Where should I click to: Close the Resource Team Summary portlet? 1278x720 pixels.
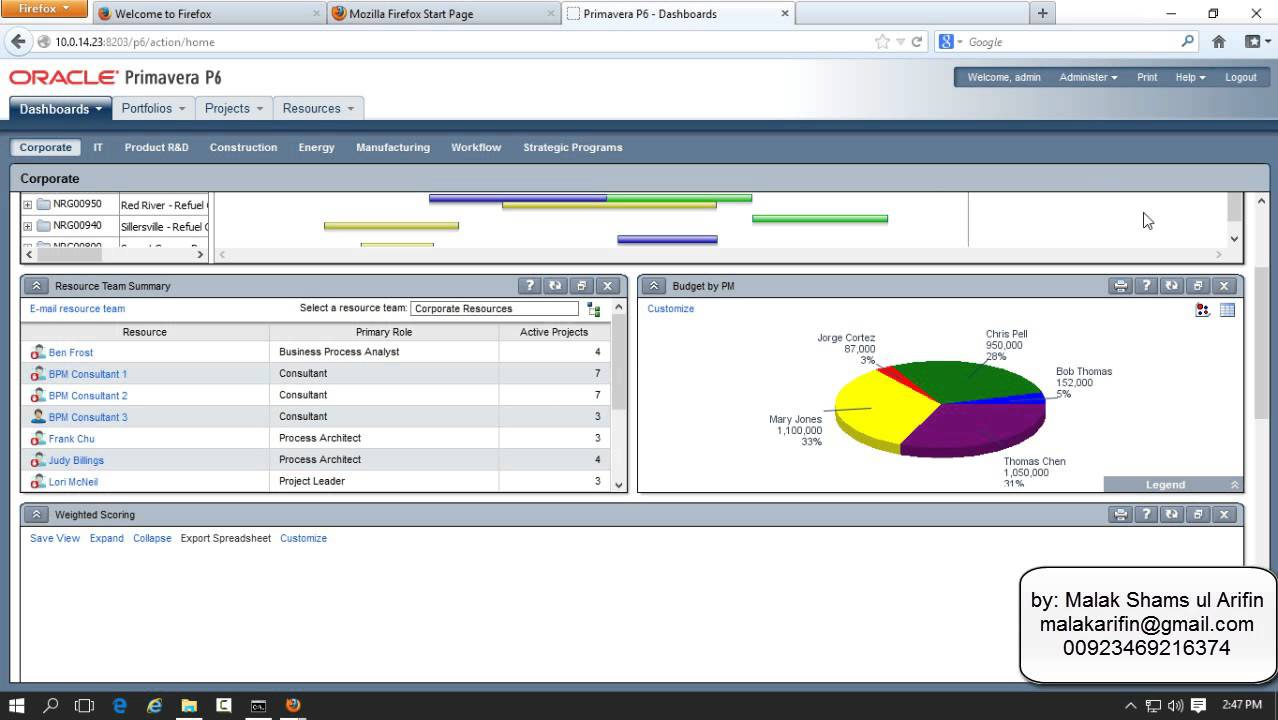tap(607, 286)
